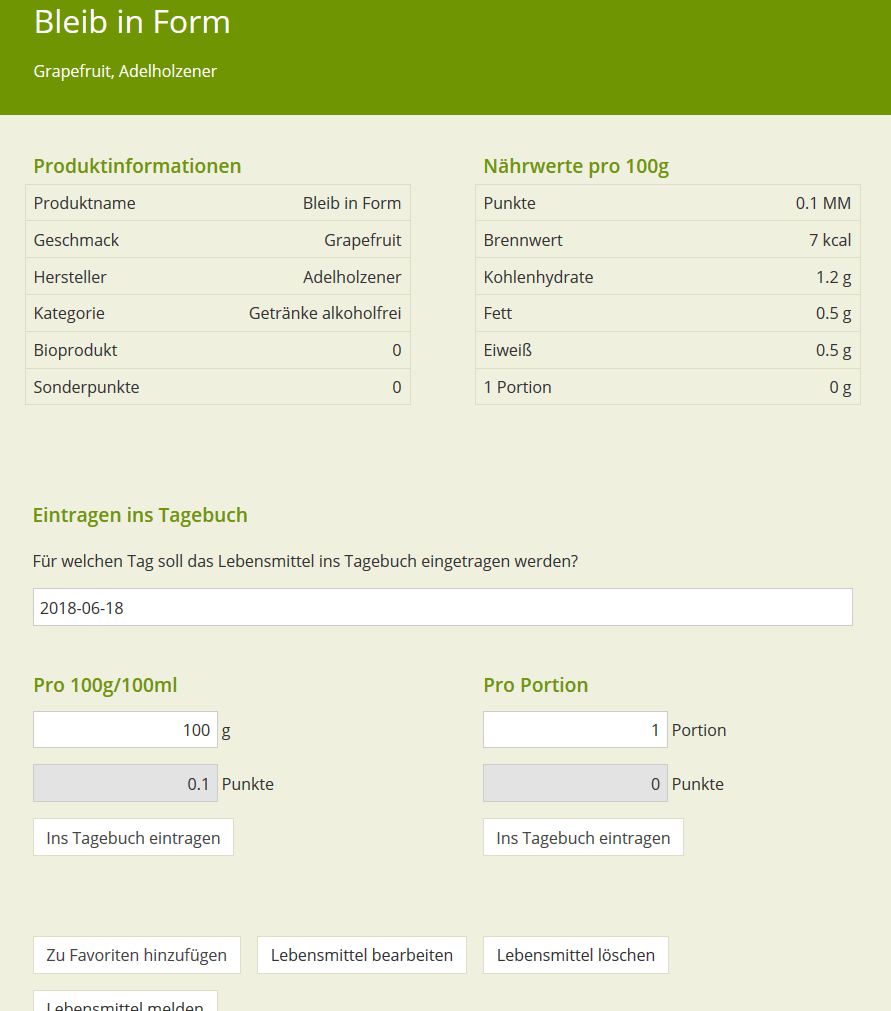The image size is (891, 1011).
Task: Click the 'Hersteller' row label
Action: 70,277
